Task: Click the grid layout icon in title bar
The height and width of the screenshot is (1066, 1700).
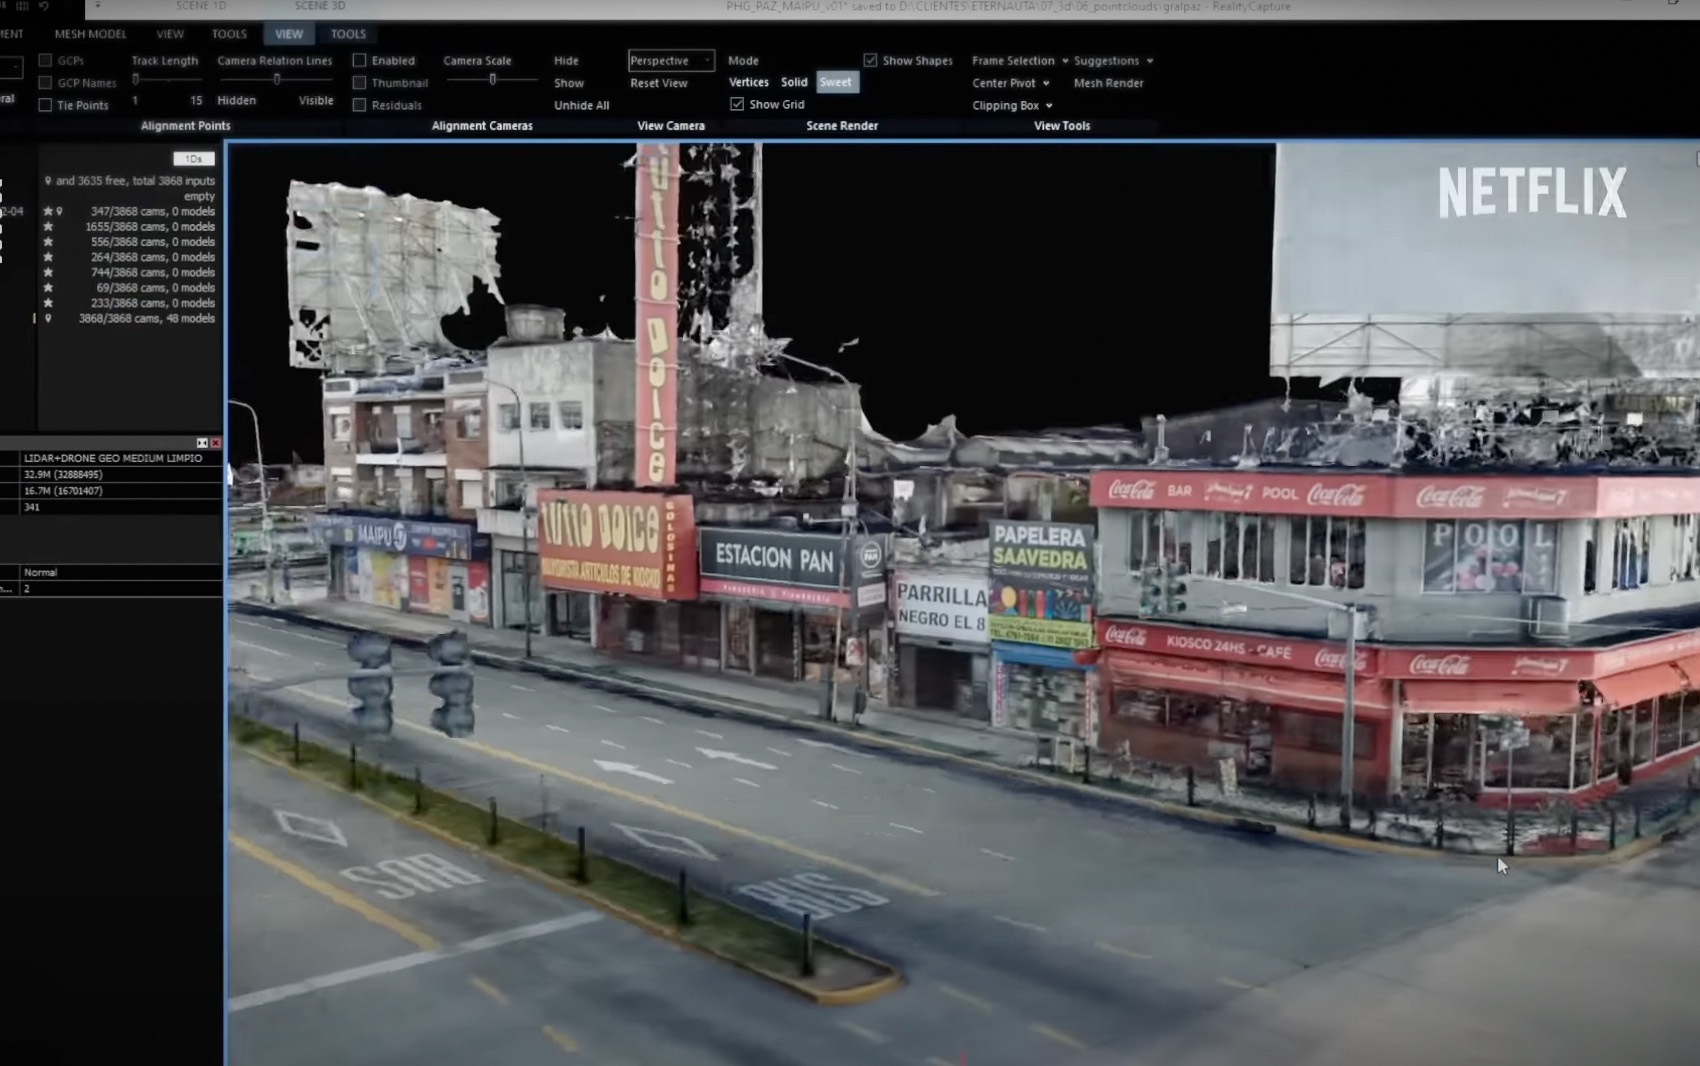Action: [x=22, y=6]
